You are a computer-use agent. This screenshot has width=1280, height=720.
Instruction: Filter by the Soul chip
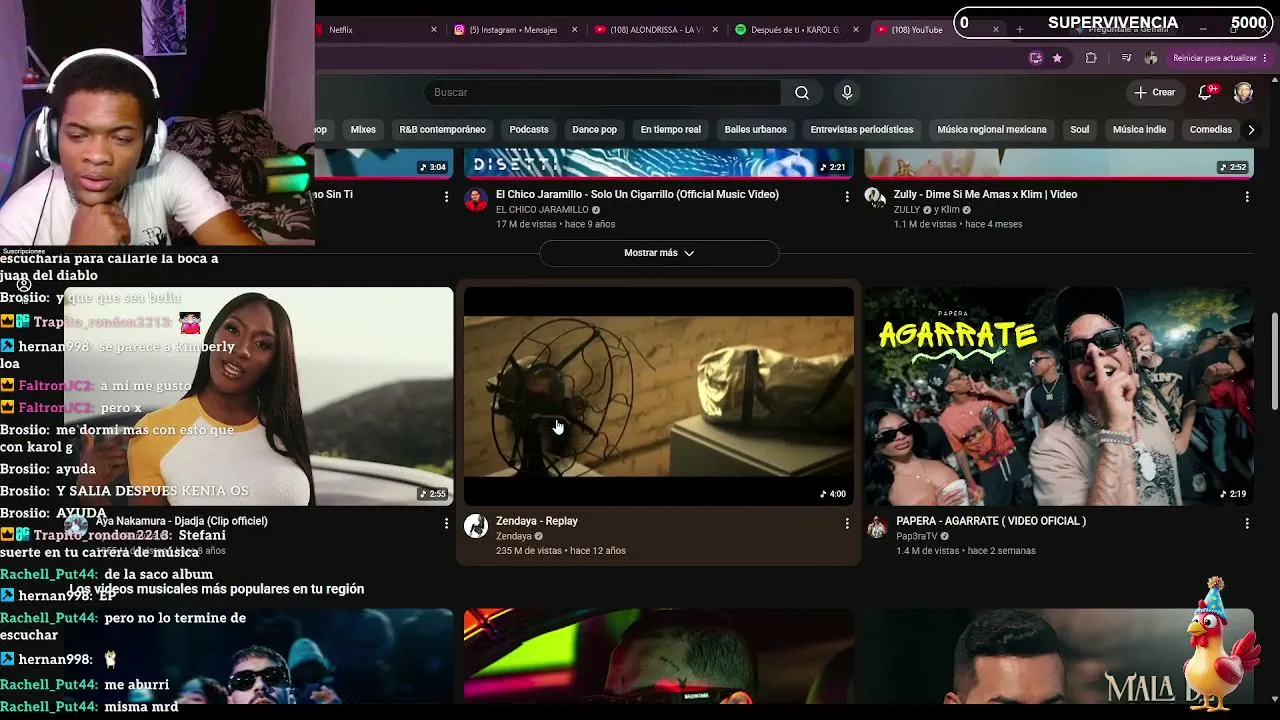coord(1080,130)
